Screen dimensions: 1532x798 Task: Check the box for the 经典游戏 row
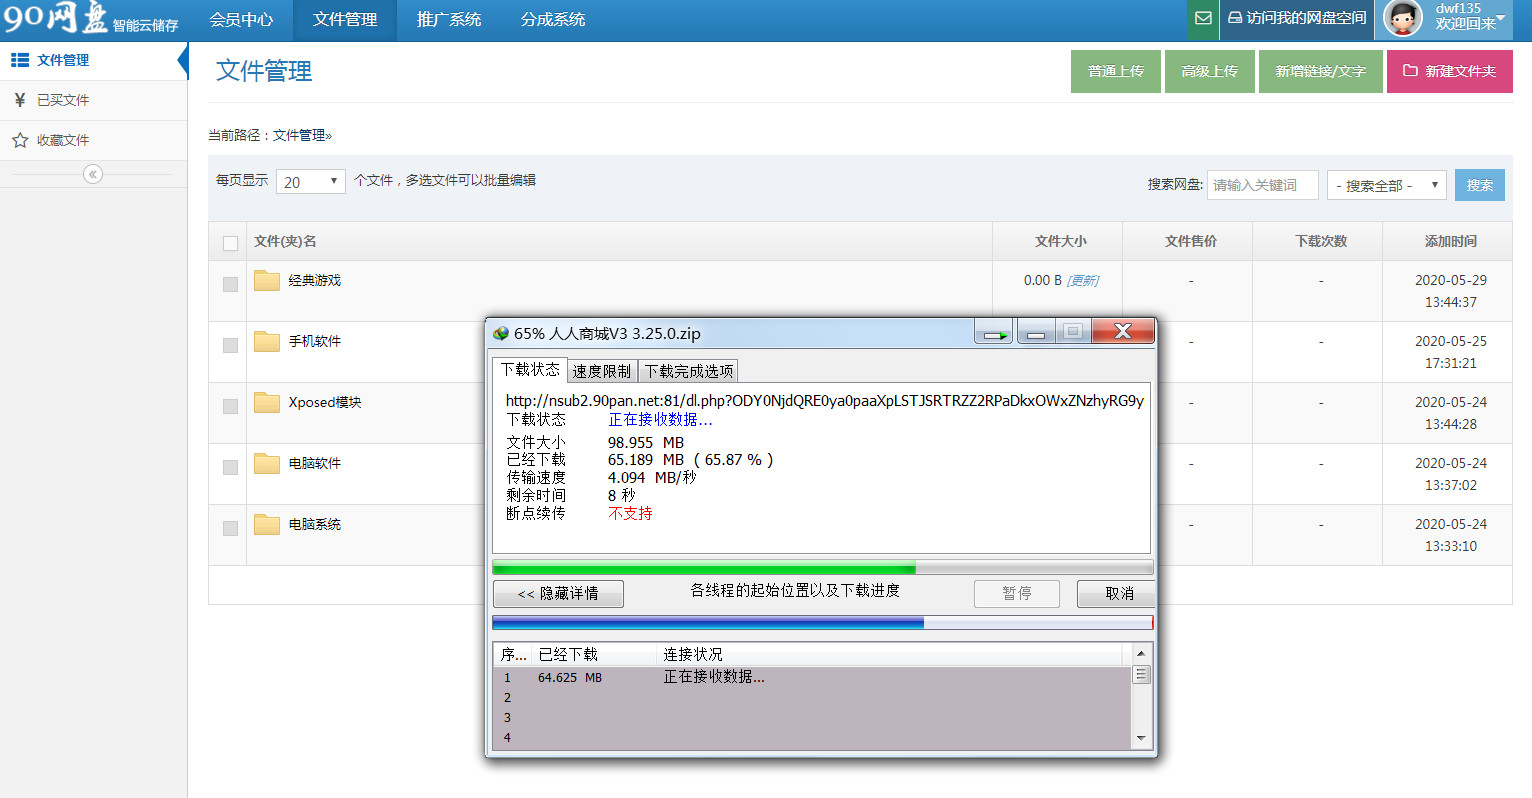pos(230,284)
